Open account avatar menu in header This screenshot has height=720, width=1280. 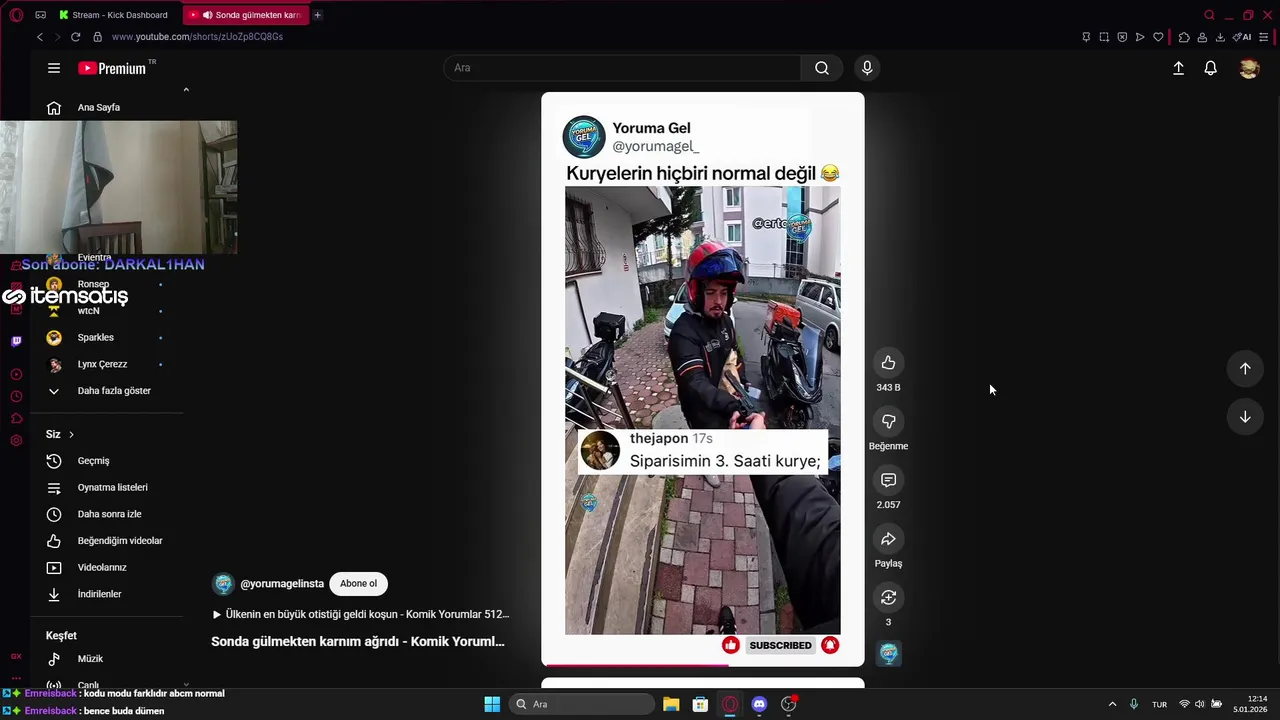(x=1249, y=68)
